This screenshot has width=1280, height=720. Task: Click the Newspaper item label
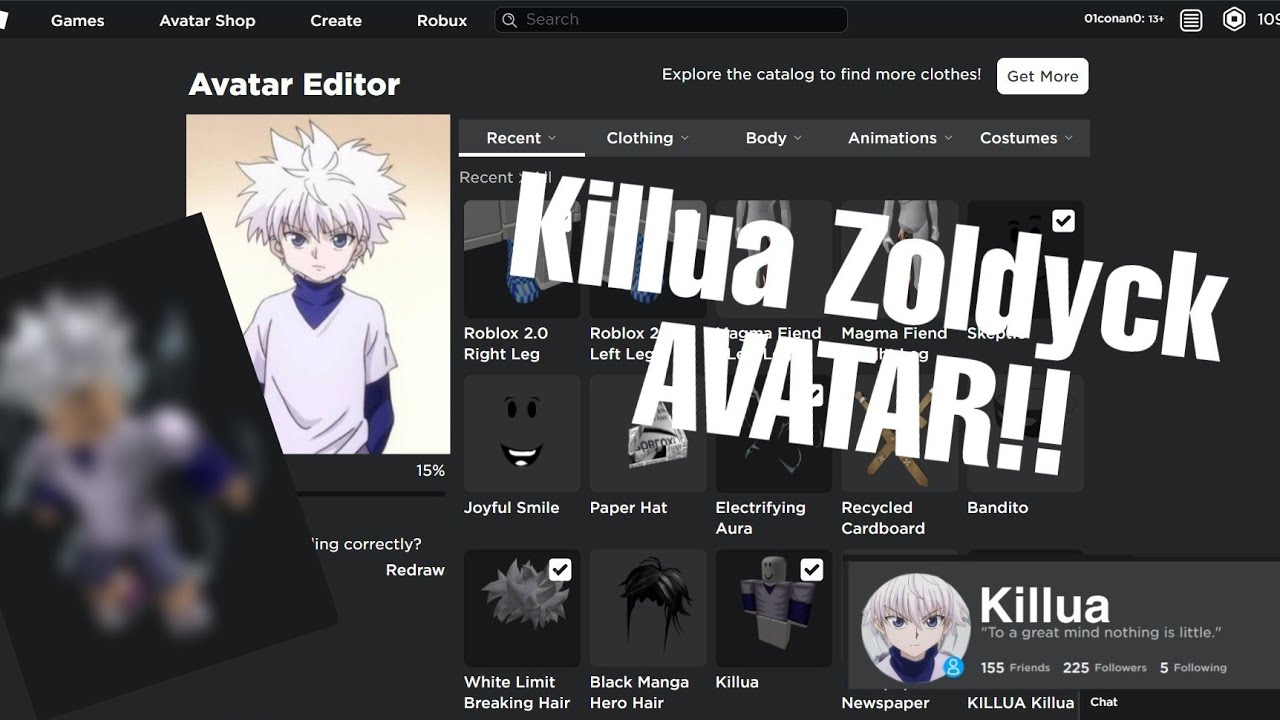(x=885, y=703)
